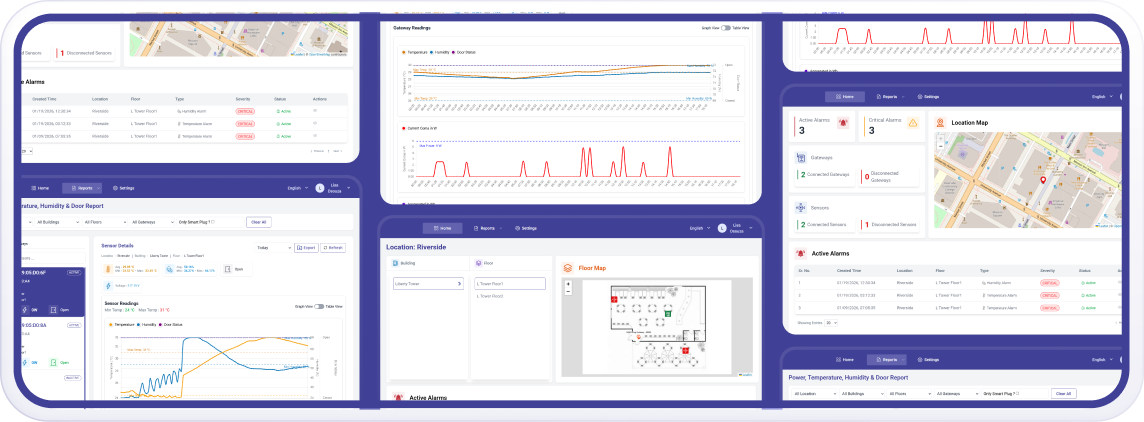This screenshot has width=1144, height=422.
Task: Click the Export button
Action: pos(306,247)
